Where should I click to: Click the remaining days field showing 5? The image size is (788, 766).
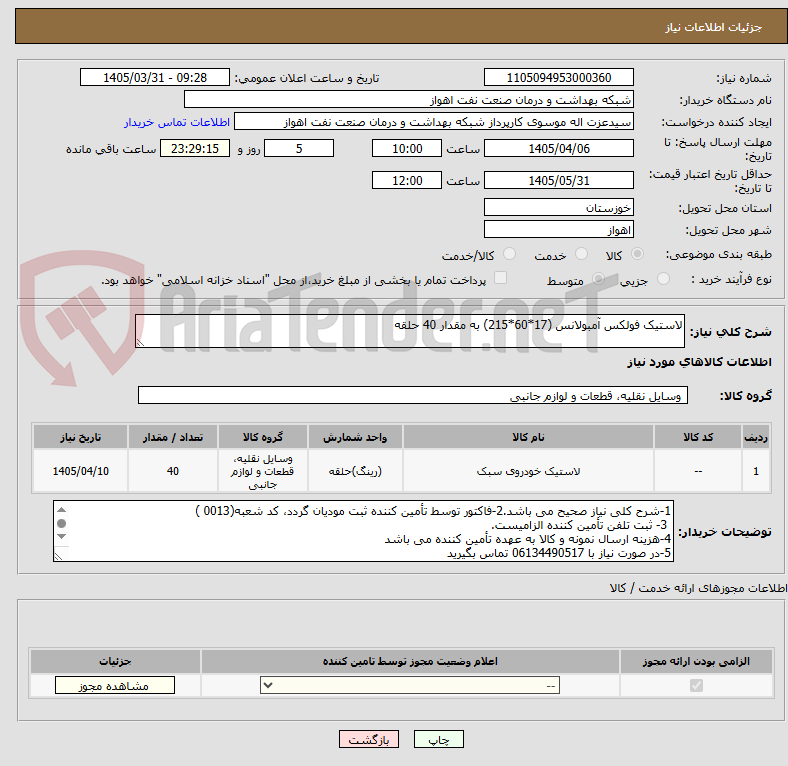coord(299,148)
